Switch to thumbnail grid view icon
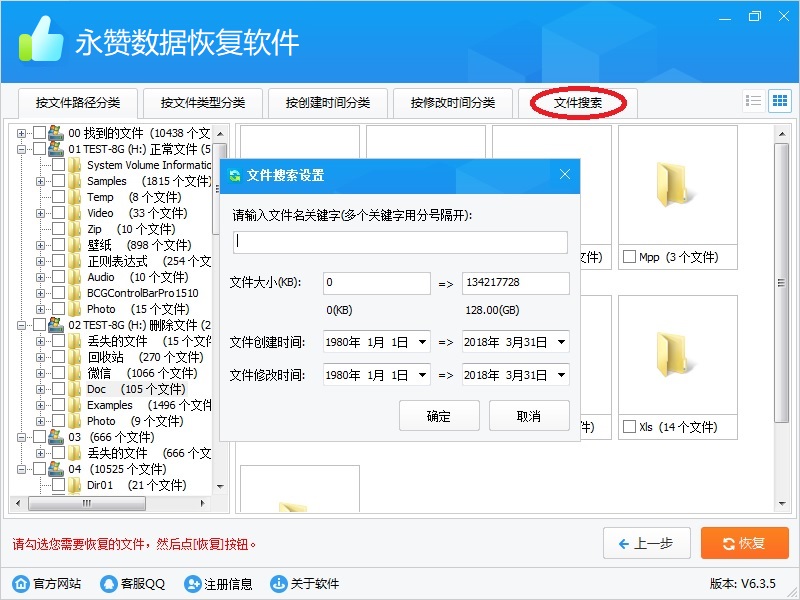Screen dimensions: 800x600 779,101
